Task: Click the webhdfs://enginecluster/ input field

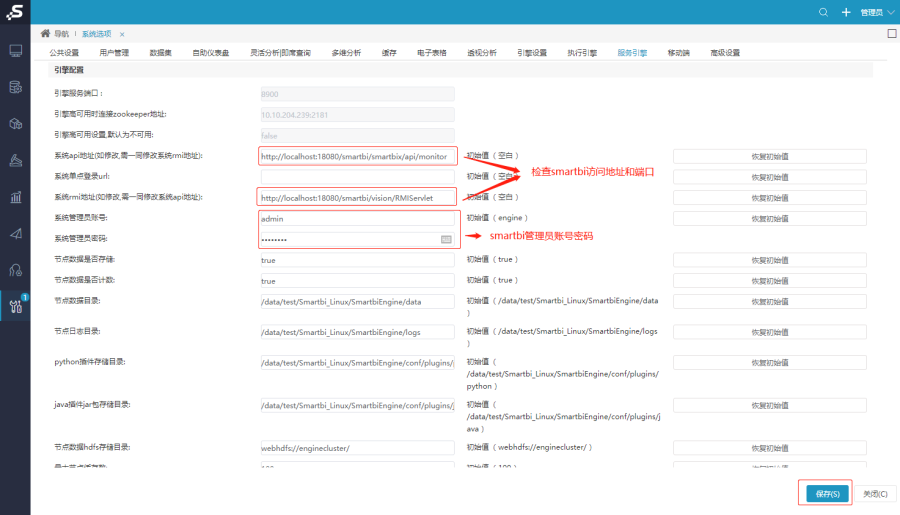Action: click(358, 448)
